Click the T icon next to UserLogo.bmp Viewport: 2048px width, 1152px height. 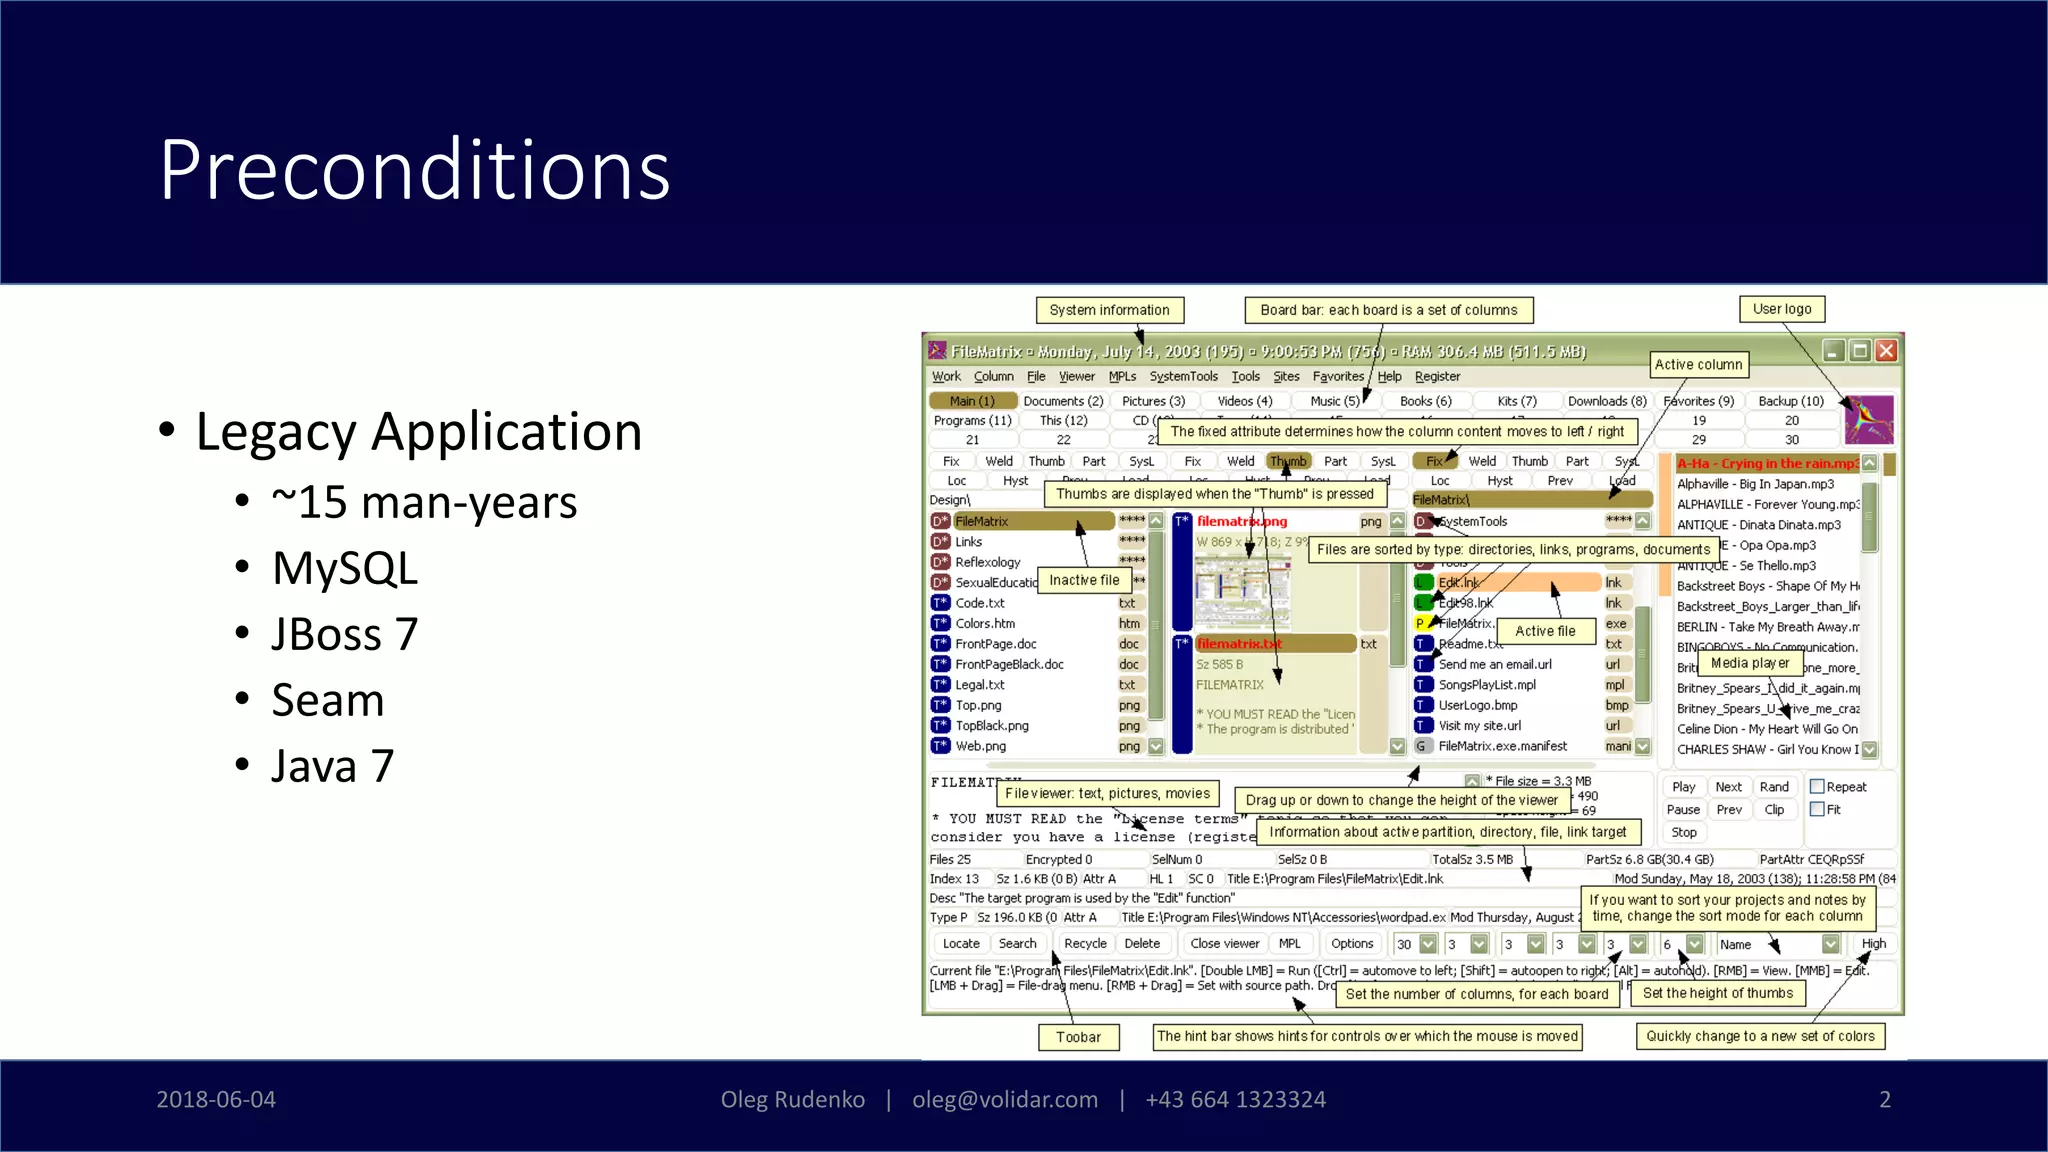tap(1423, 706)
